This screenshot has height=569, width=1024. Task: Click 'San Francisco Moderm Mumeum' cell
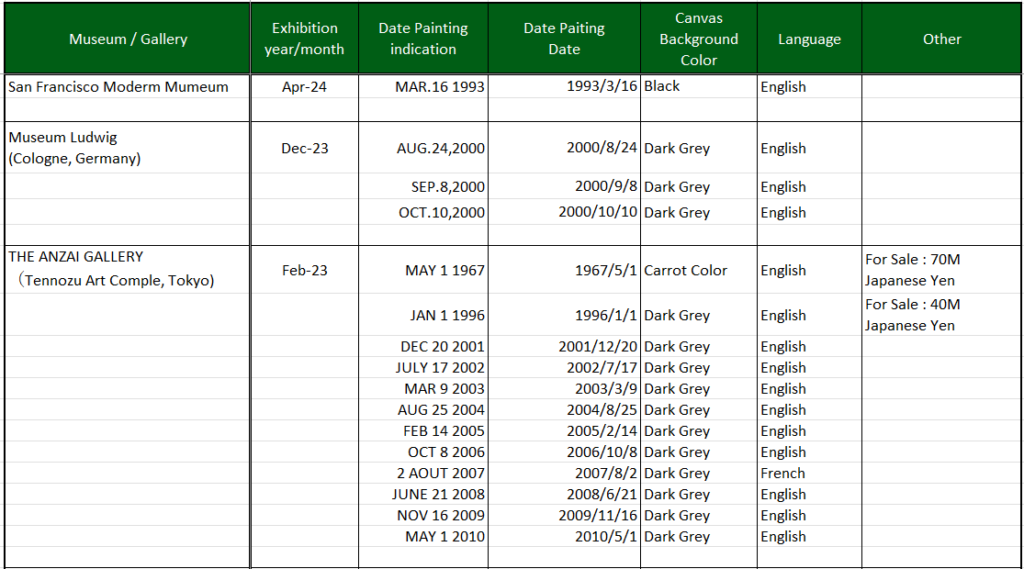127,87
